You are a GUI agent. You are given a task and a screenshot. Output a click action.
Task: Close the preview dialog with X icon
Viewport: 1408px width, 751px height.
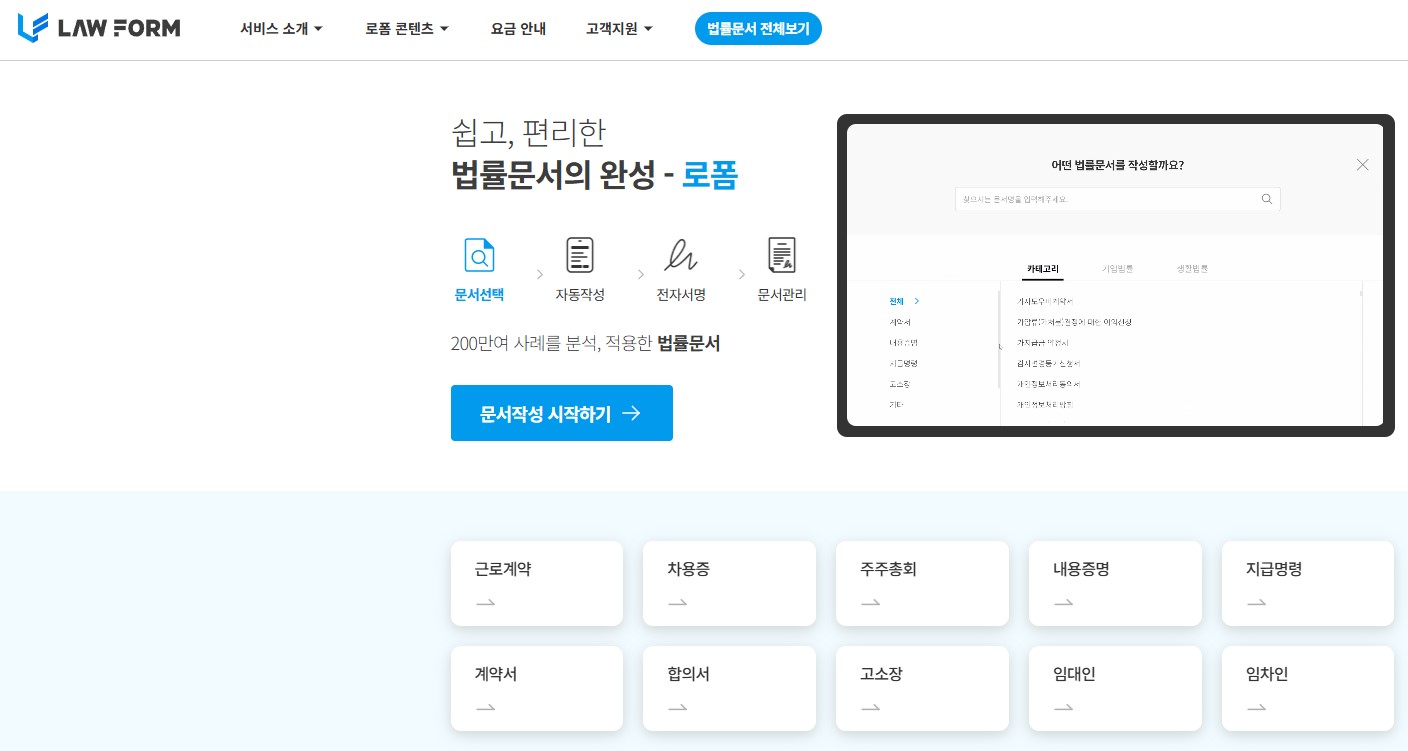tap(1362, 165)
